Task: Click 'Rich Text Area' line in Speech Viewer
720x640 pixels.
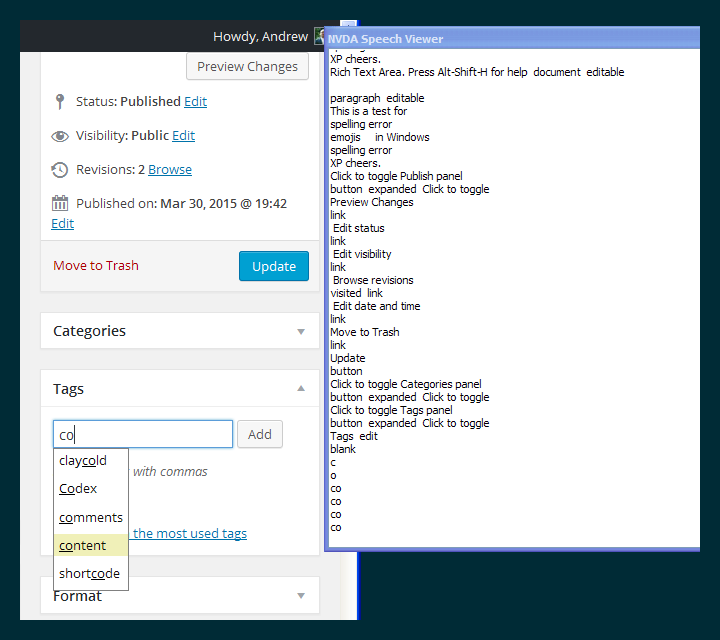Action: (477, 72)
